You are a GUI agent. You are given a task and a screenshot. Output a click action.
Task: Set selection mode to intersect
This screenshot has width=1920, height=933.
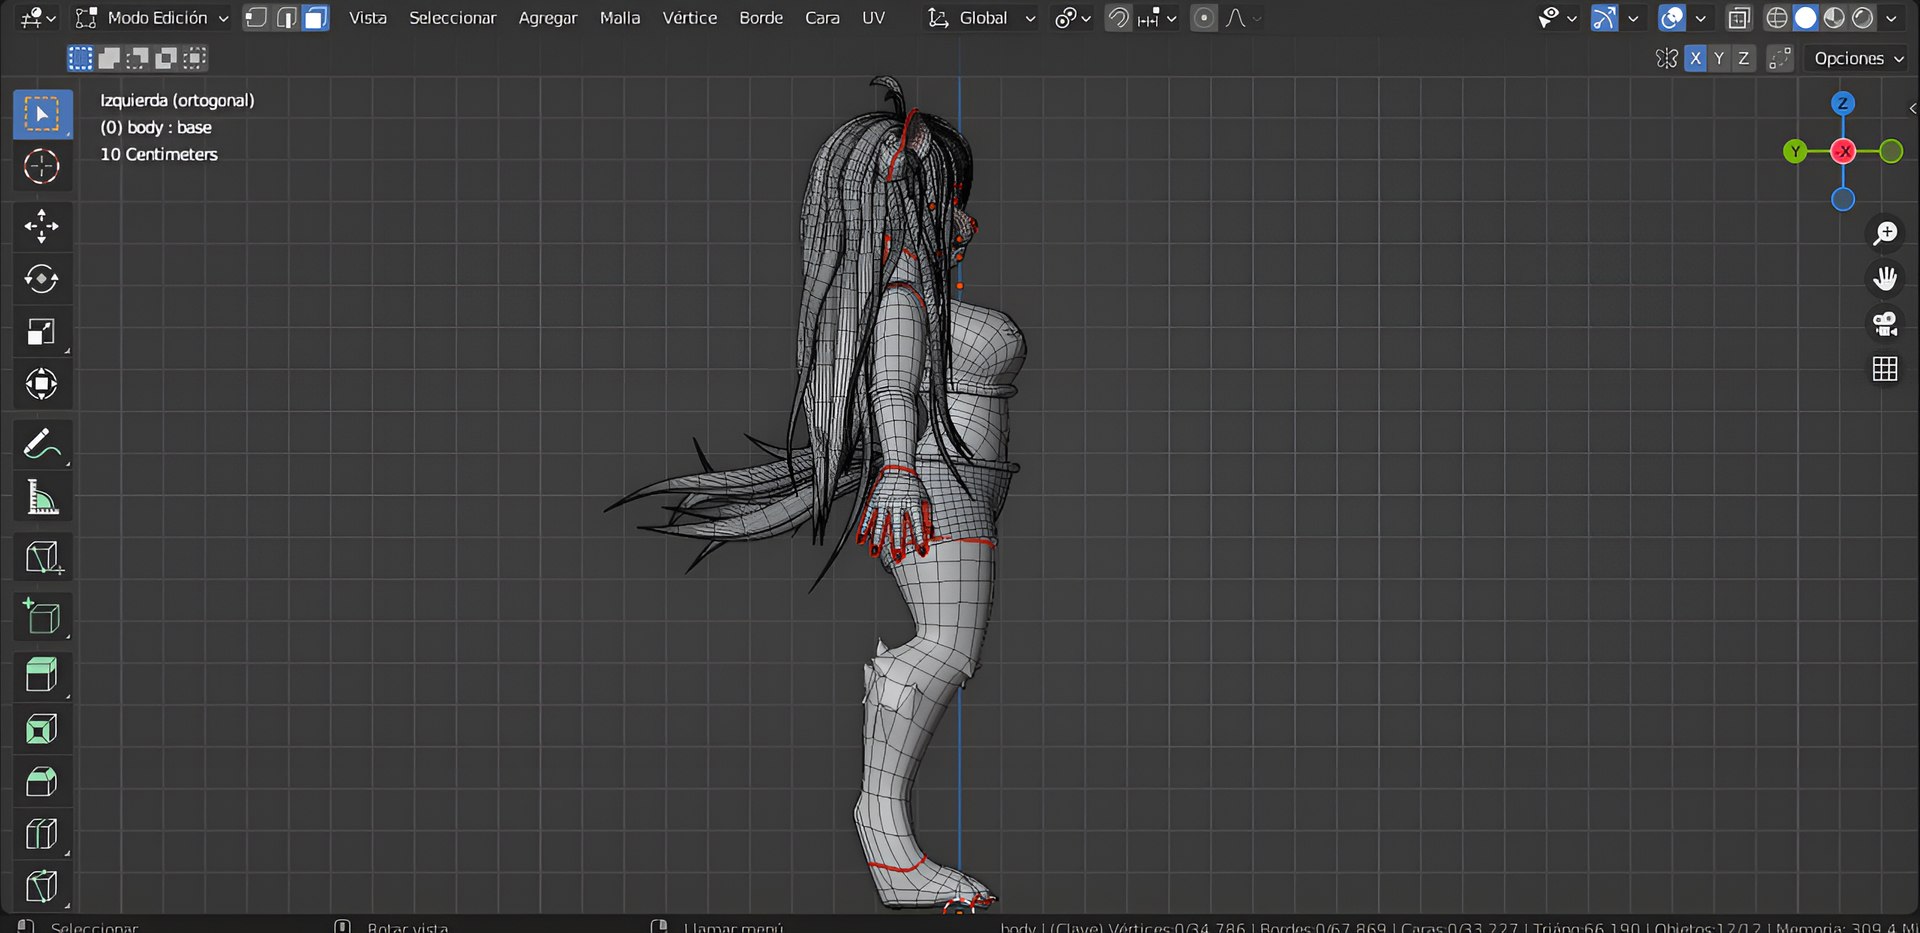click(195, 58)
